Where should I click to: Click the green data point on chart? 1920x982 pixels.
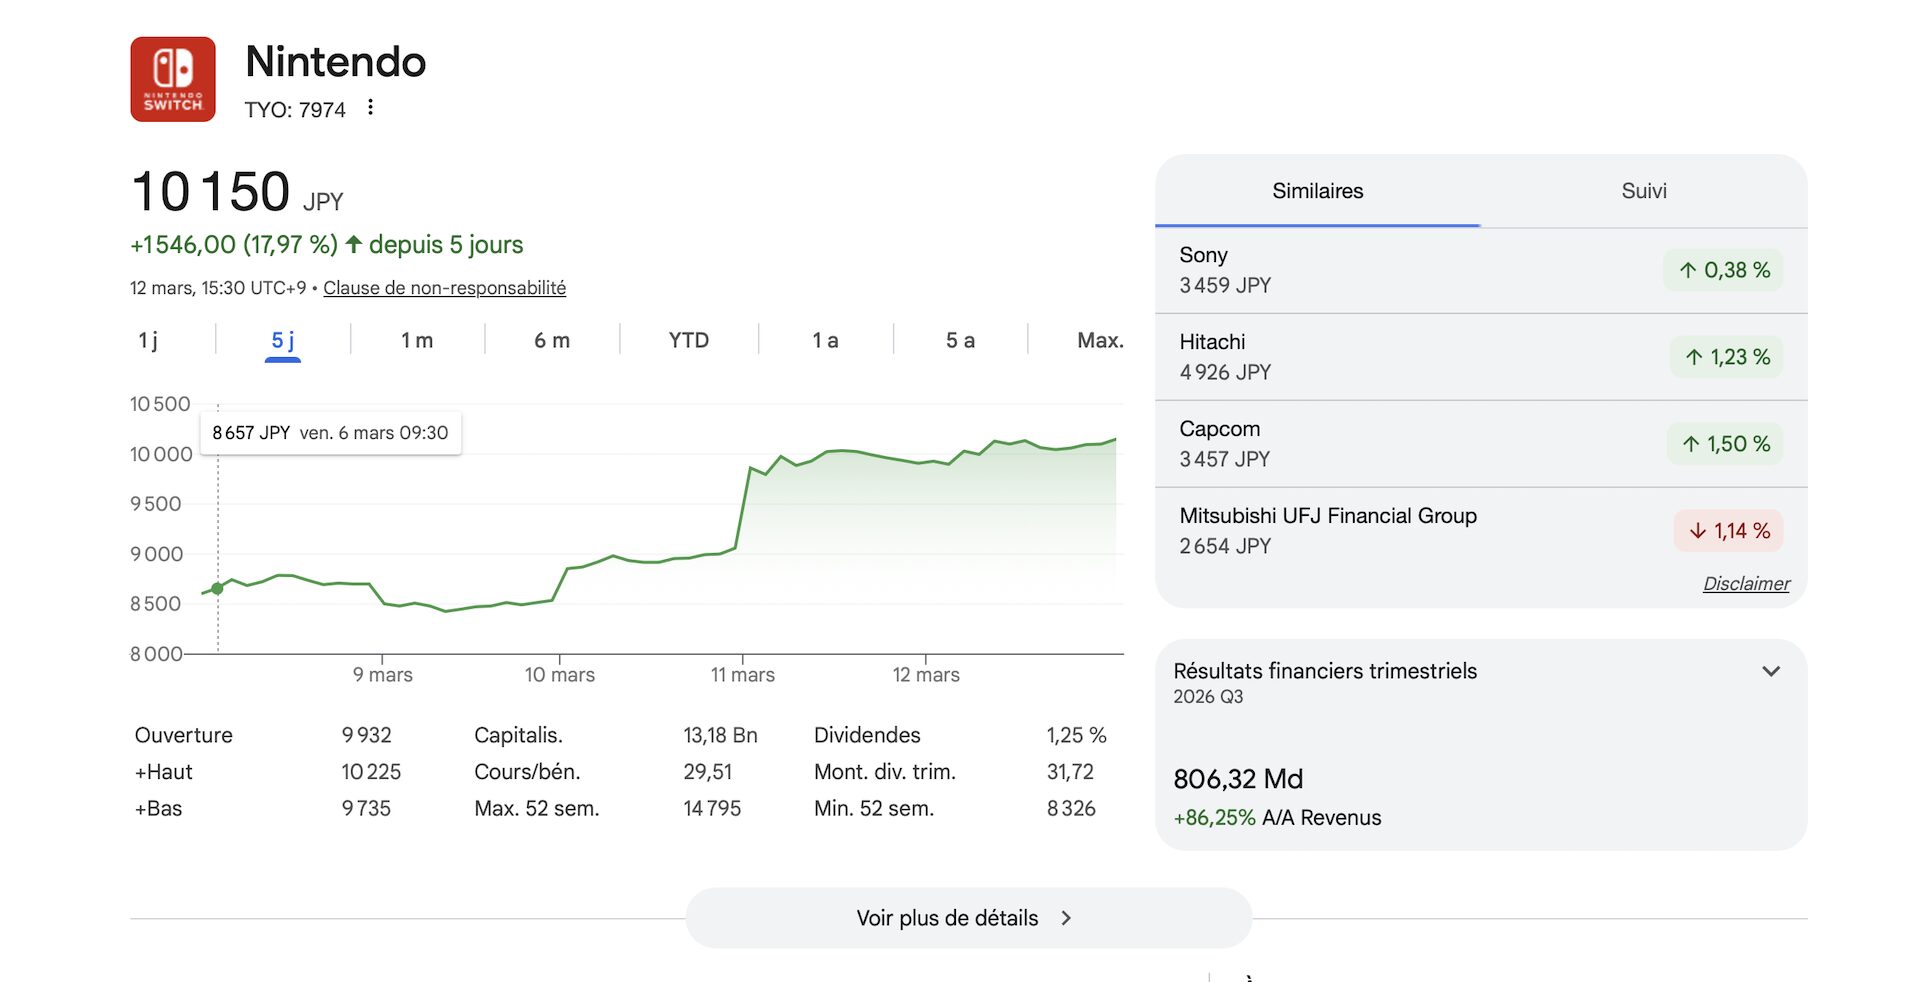coord(217,589)
